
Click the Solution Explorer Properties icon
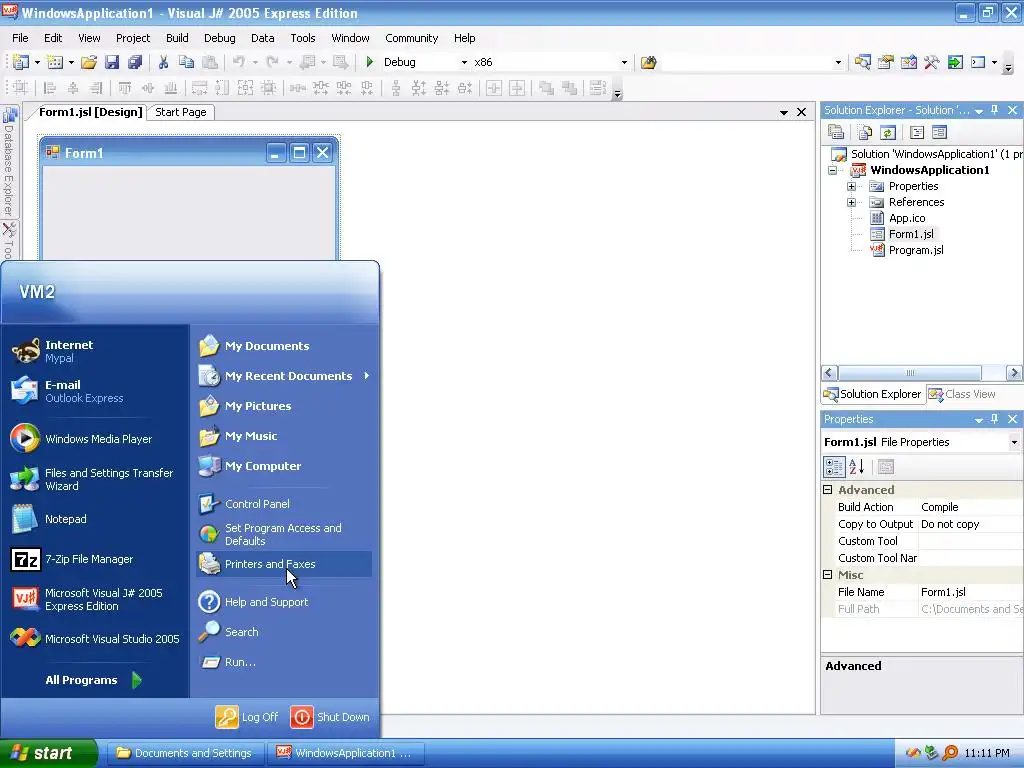tap(836, 133)
